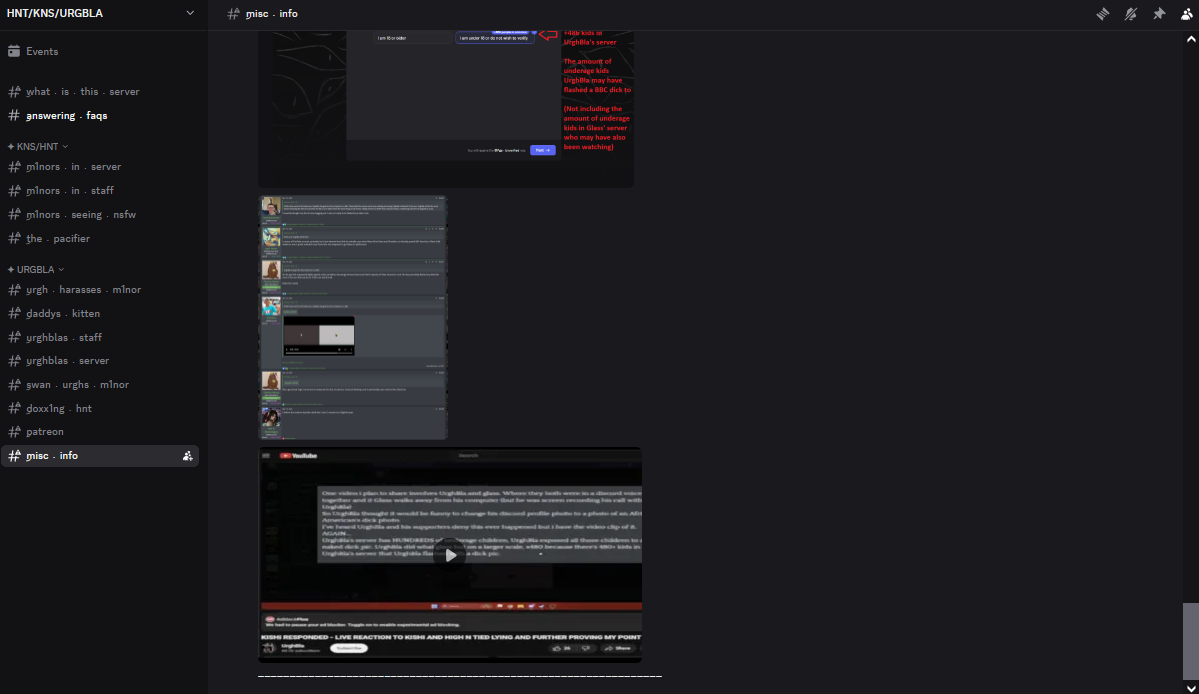This screenshot has width=1199, height=694.
Task: Play the embedded YouTube video
Action: 450,556
